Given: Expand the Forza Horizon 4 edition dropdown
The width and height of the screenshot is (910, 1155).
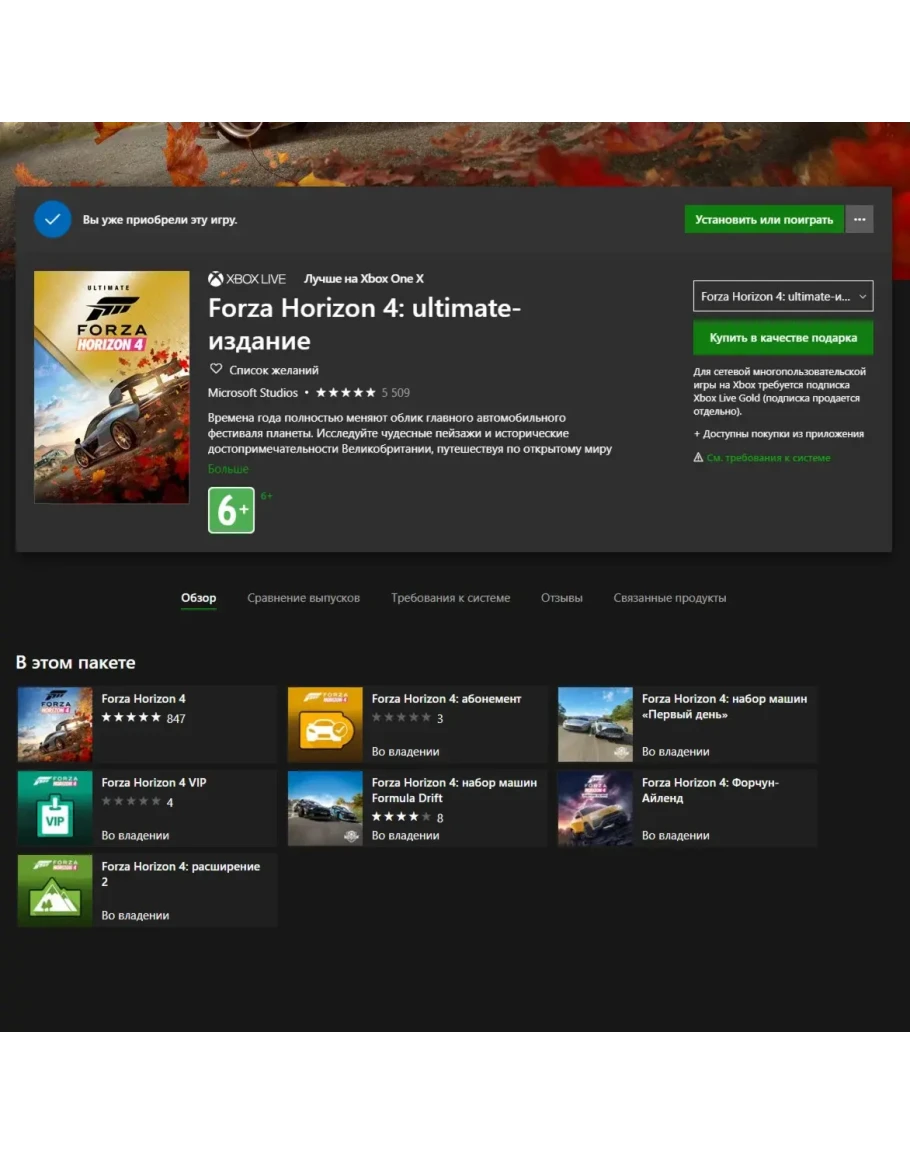Looking at the screenshot, I should pyautogui.click(x=783, y=297).
